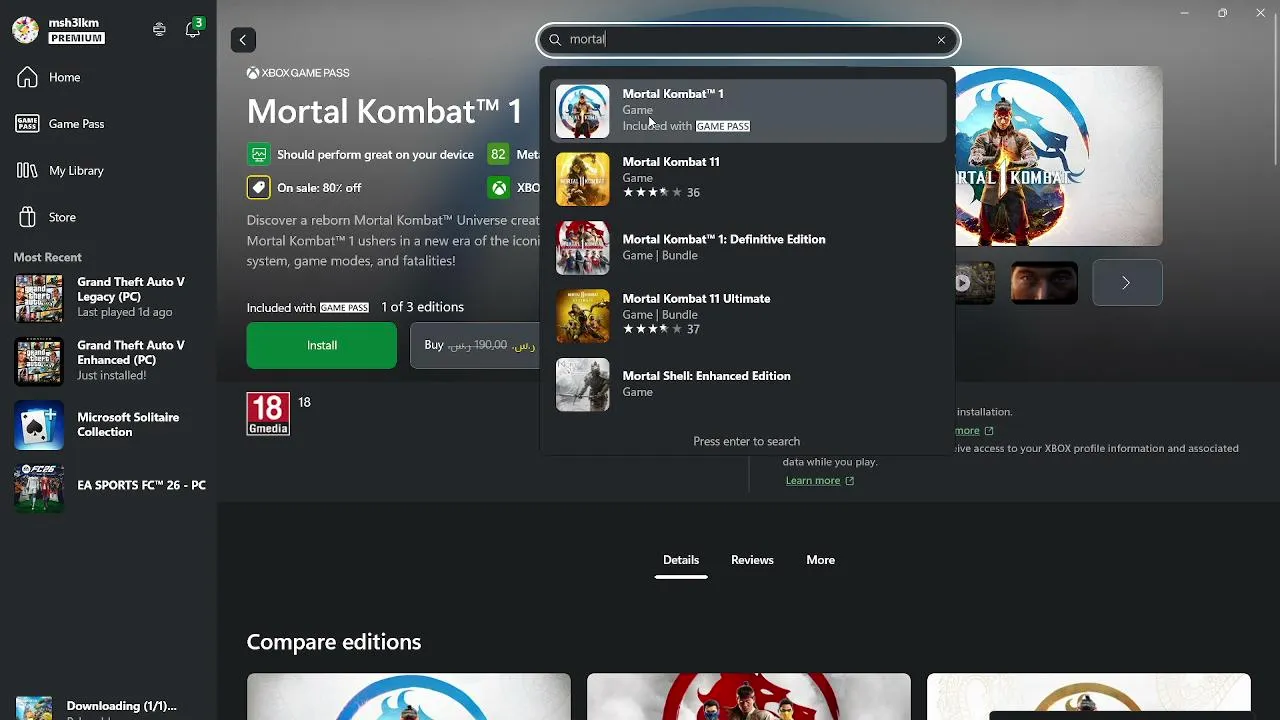Install Mortal Kombat 1 with the green button
This screenshot has width=1280, height=720.
coord(322,345)
